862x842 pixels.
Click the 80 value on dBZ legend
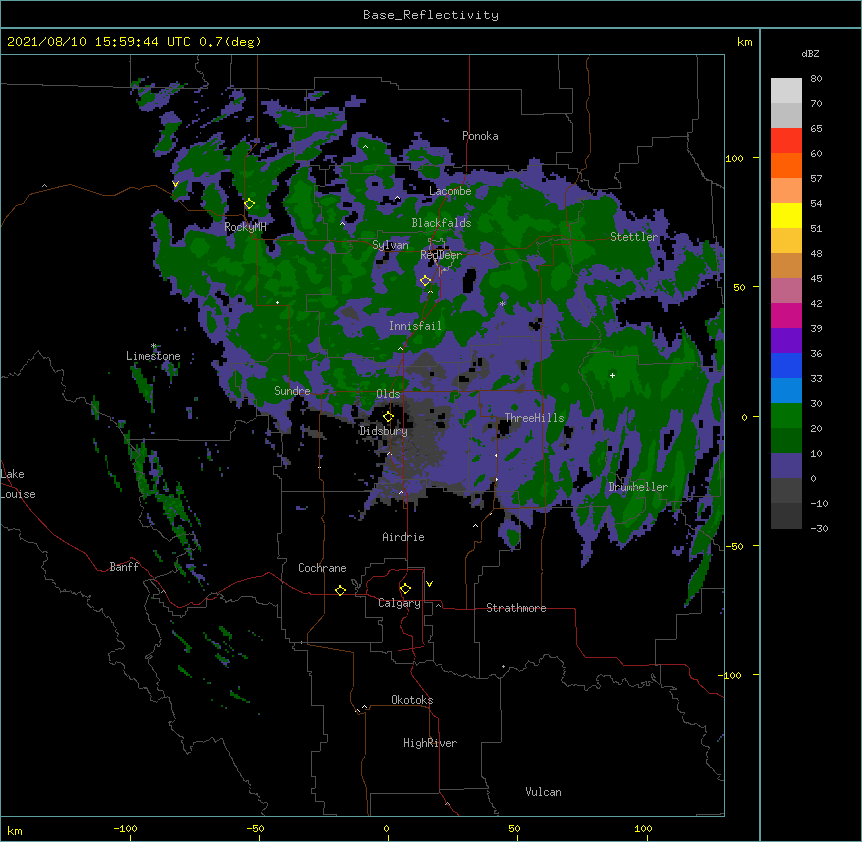816,79
